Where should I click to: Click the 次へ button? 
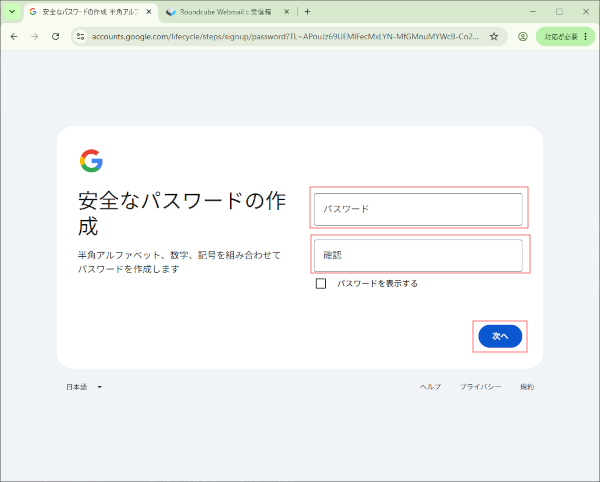click(500, 336)
